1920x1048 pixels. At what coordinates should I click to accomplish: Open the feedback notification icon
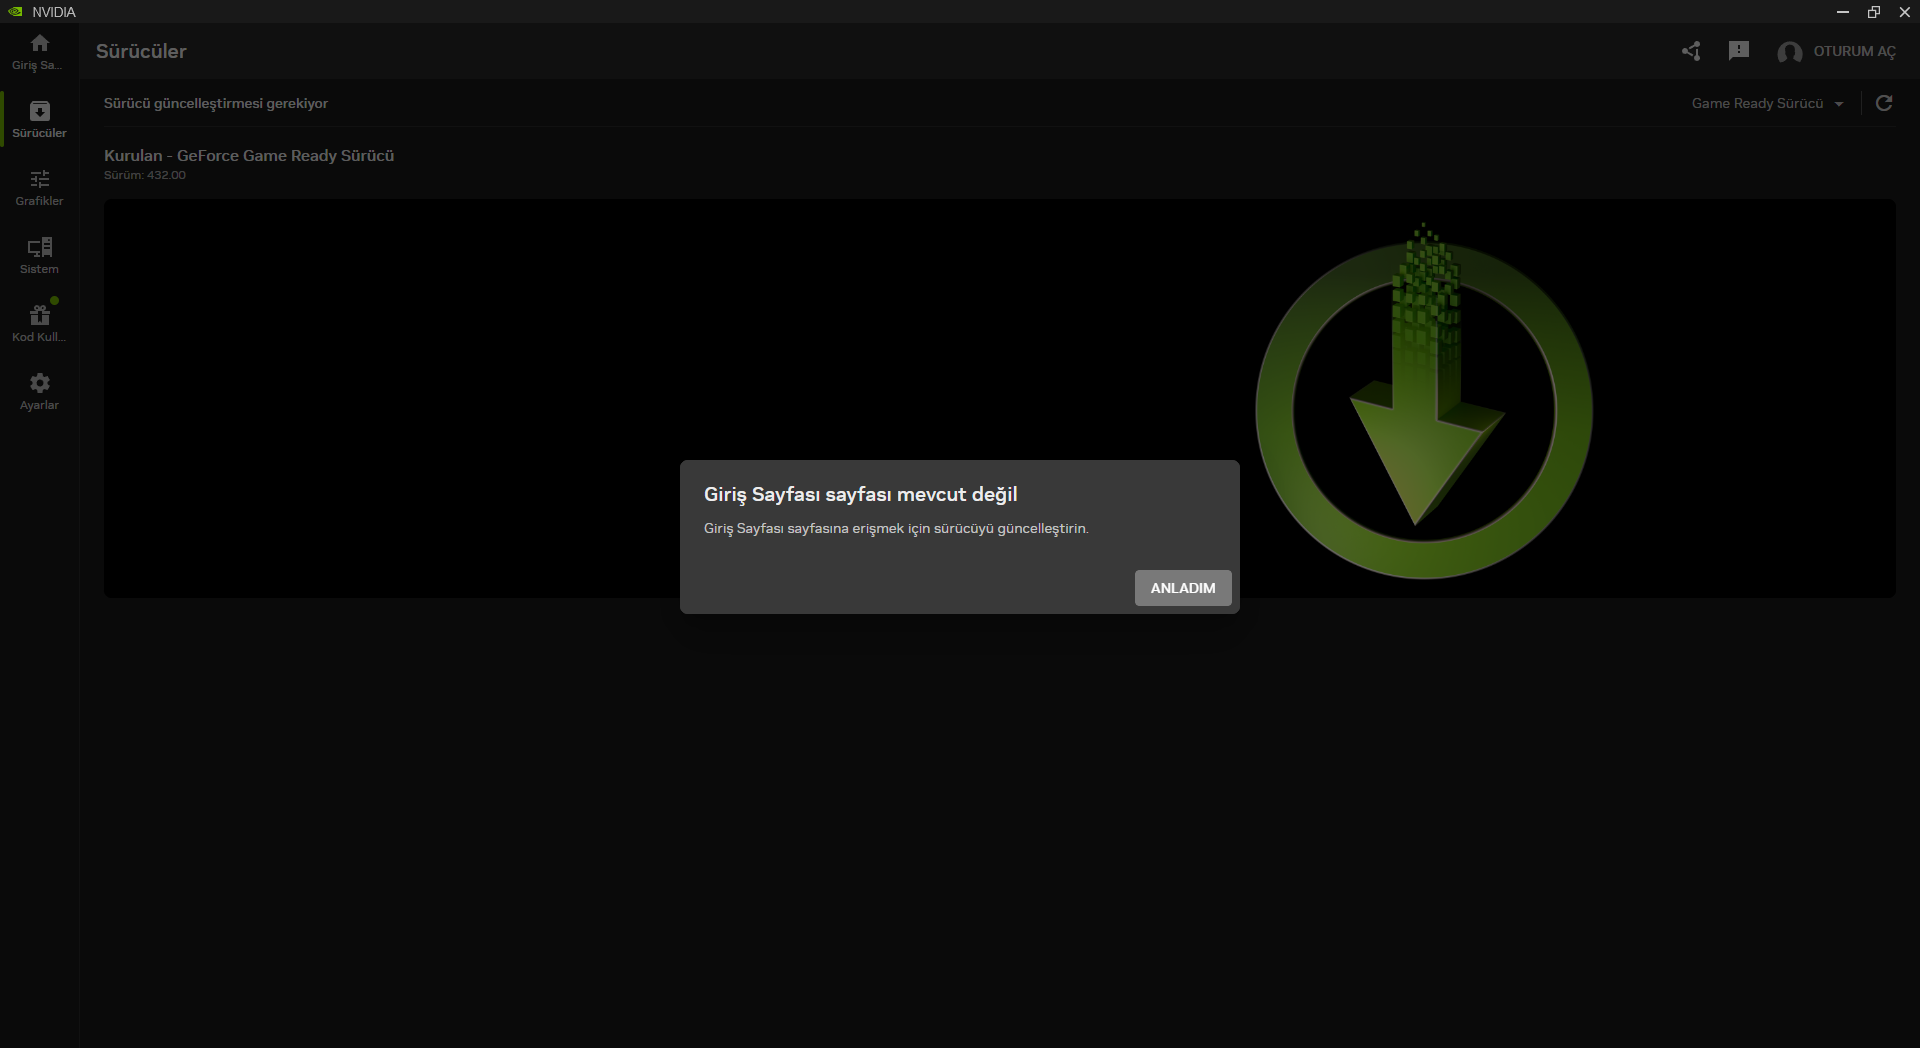[x=1739, y=51]
